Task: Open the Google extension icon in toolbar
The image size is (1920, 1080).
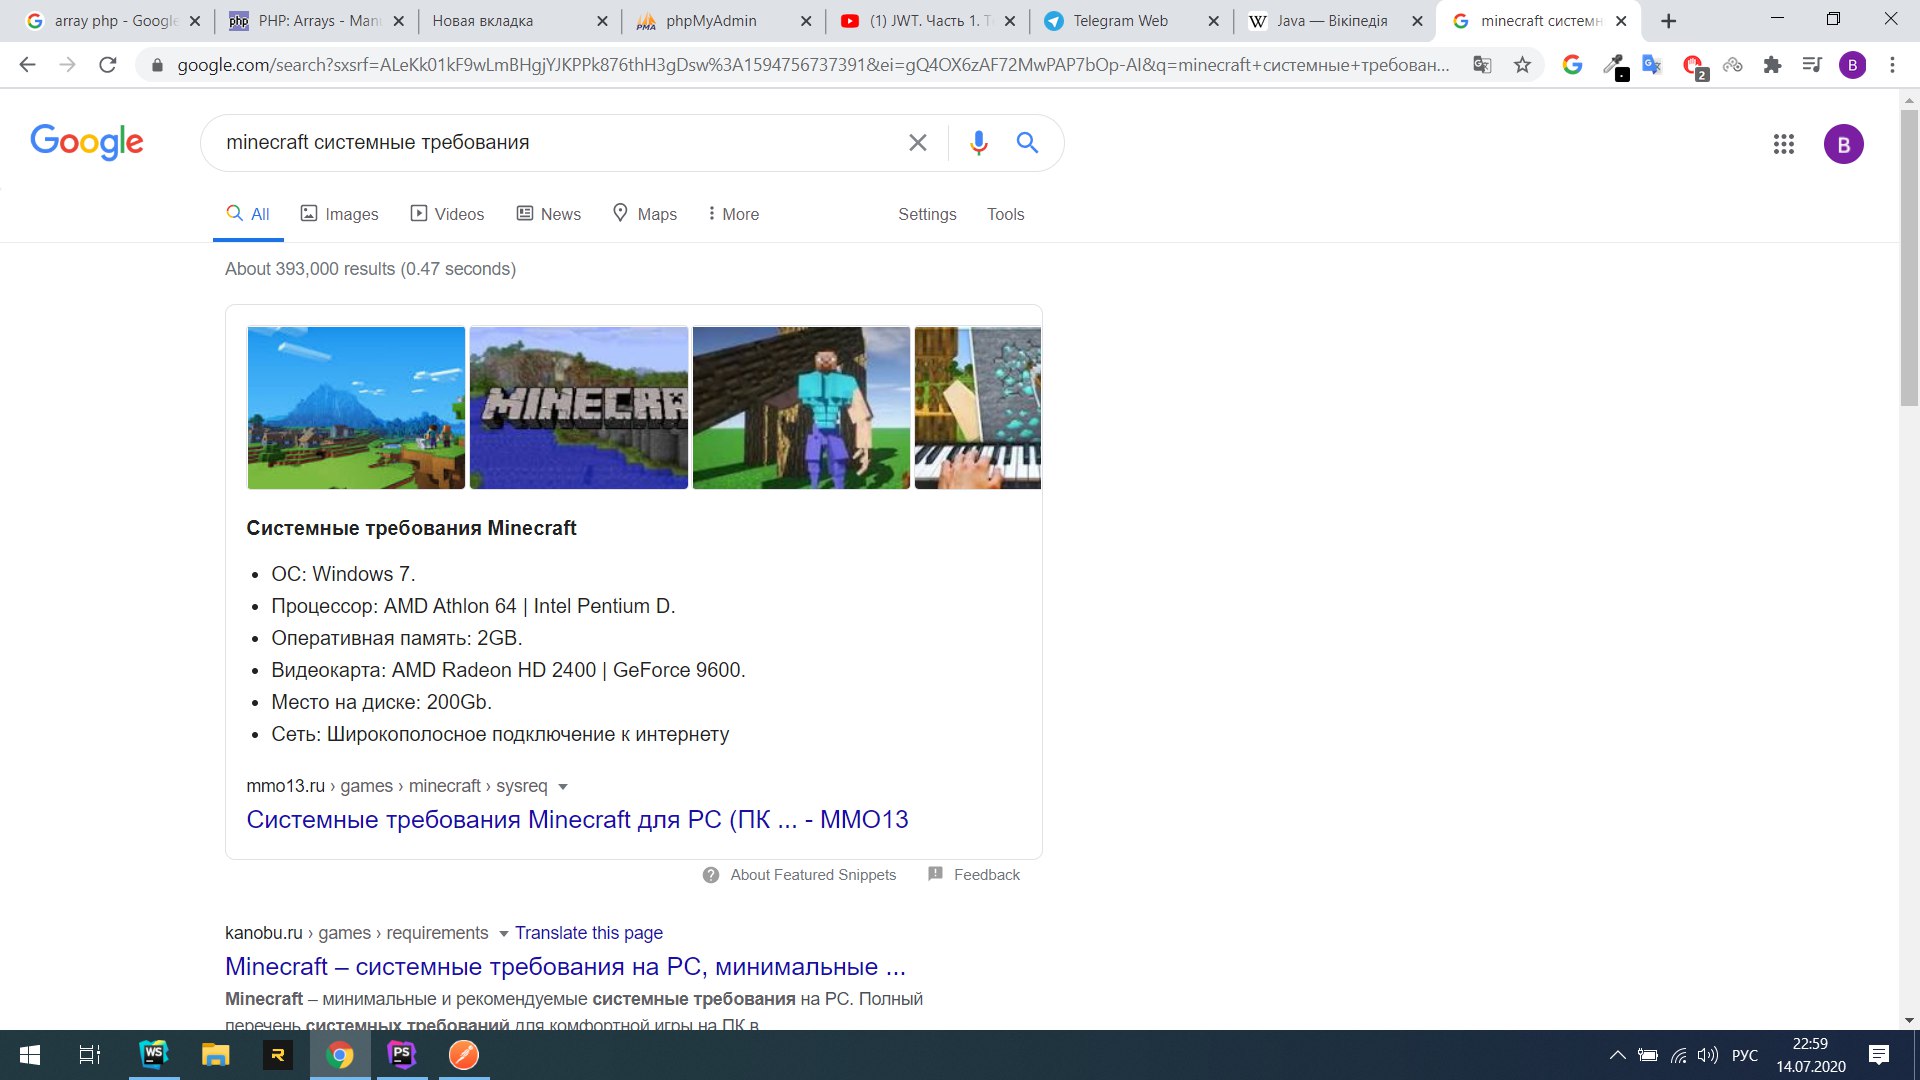Action: [1572, 65]
